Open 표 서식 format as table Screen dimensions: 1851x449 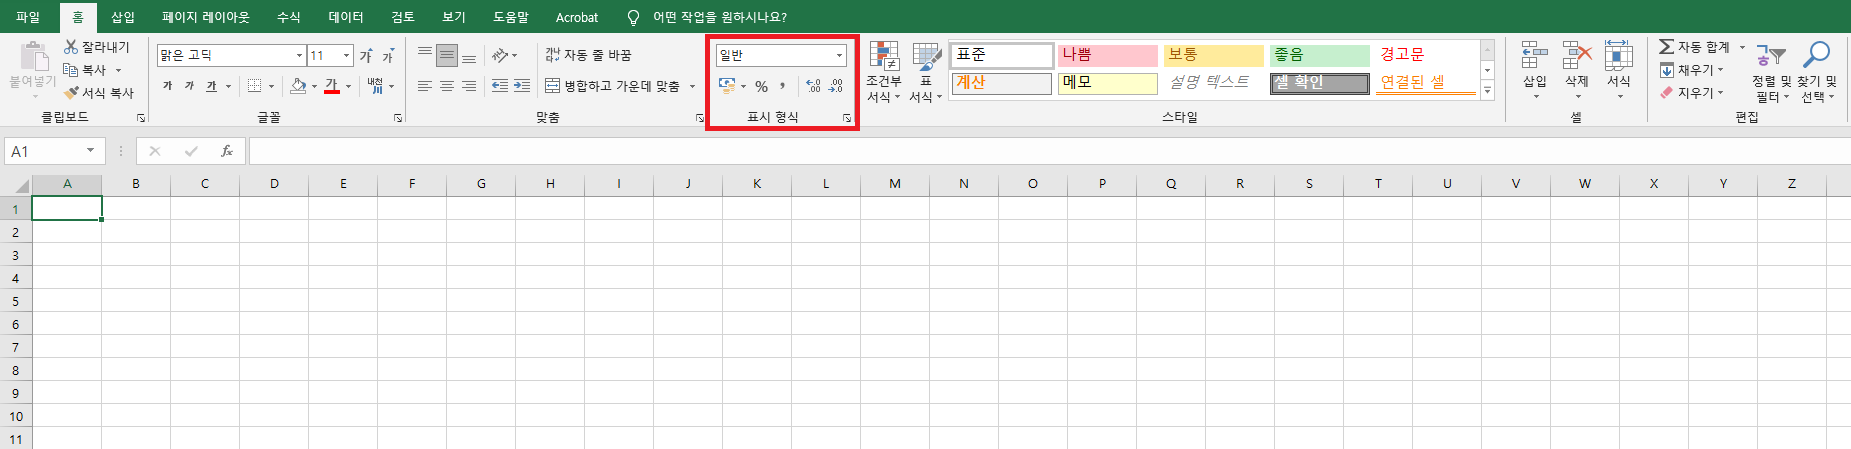pyautogui.click(x=926, y=72)
